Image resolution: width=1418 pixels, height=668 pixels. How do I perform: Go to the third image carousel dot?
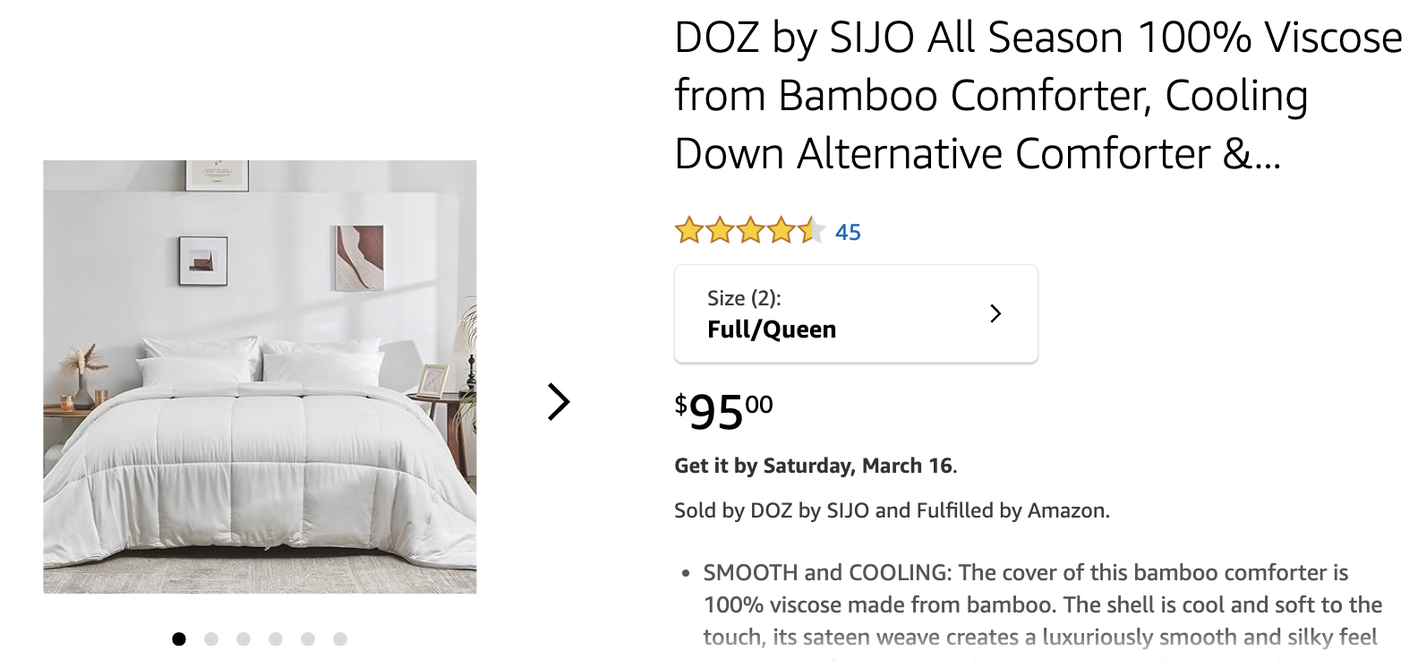click(243, 639)
